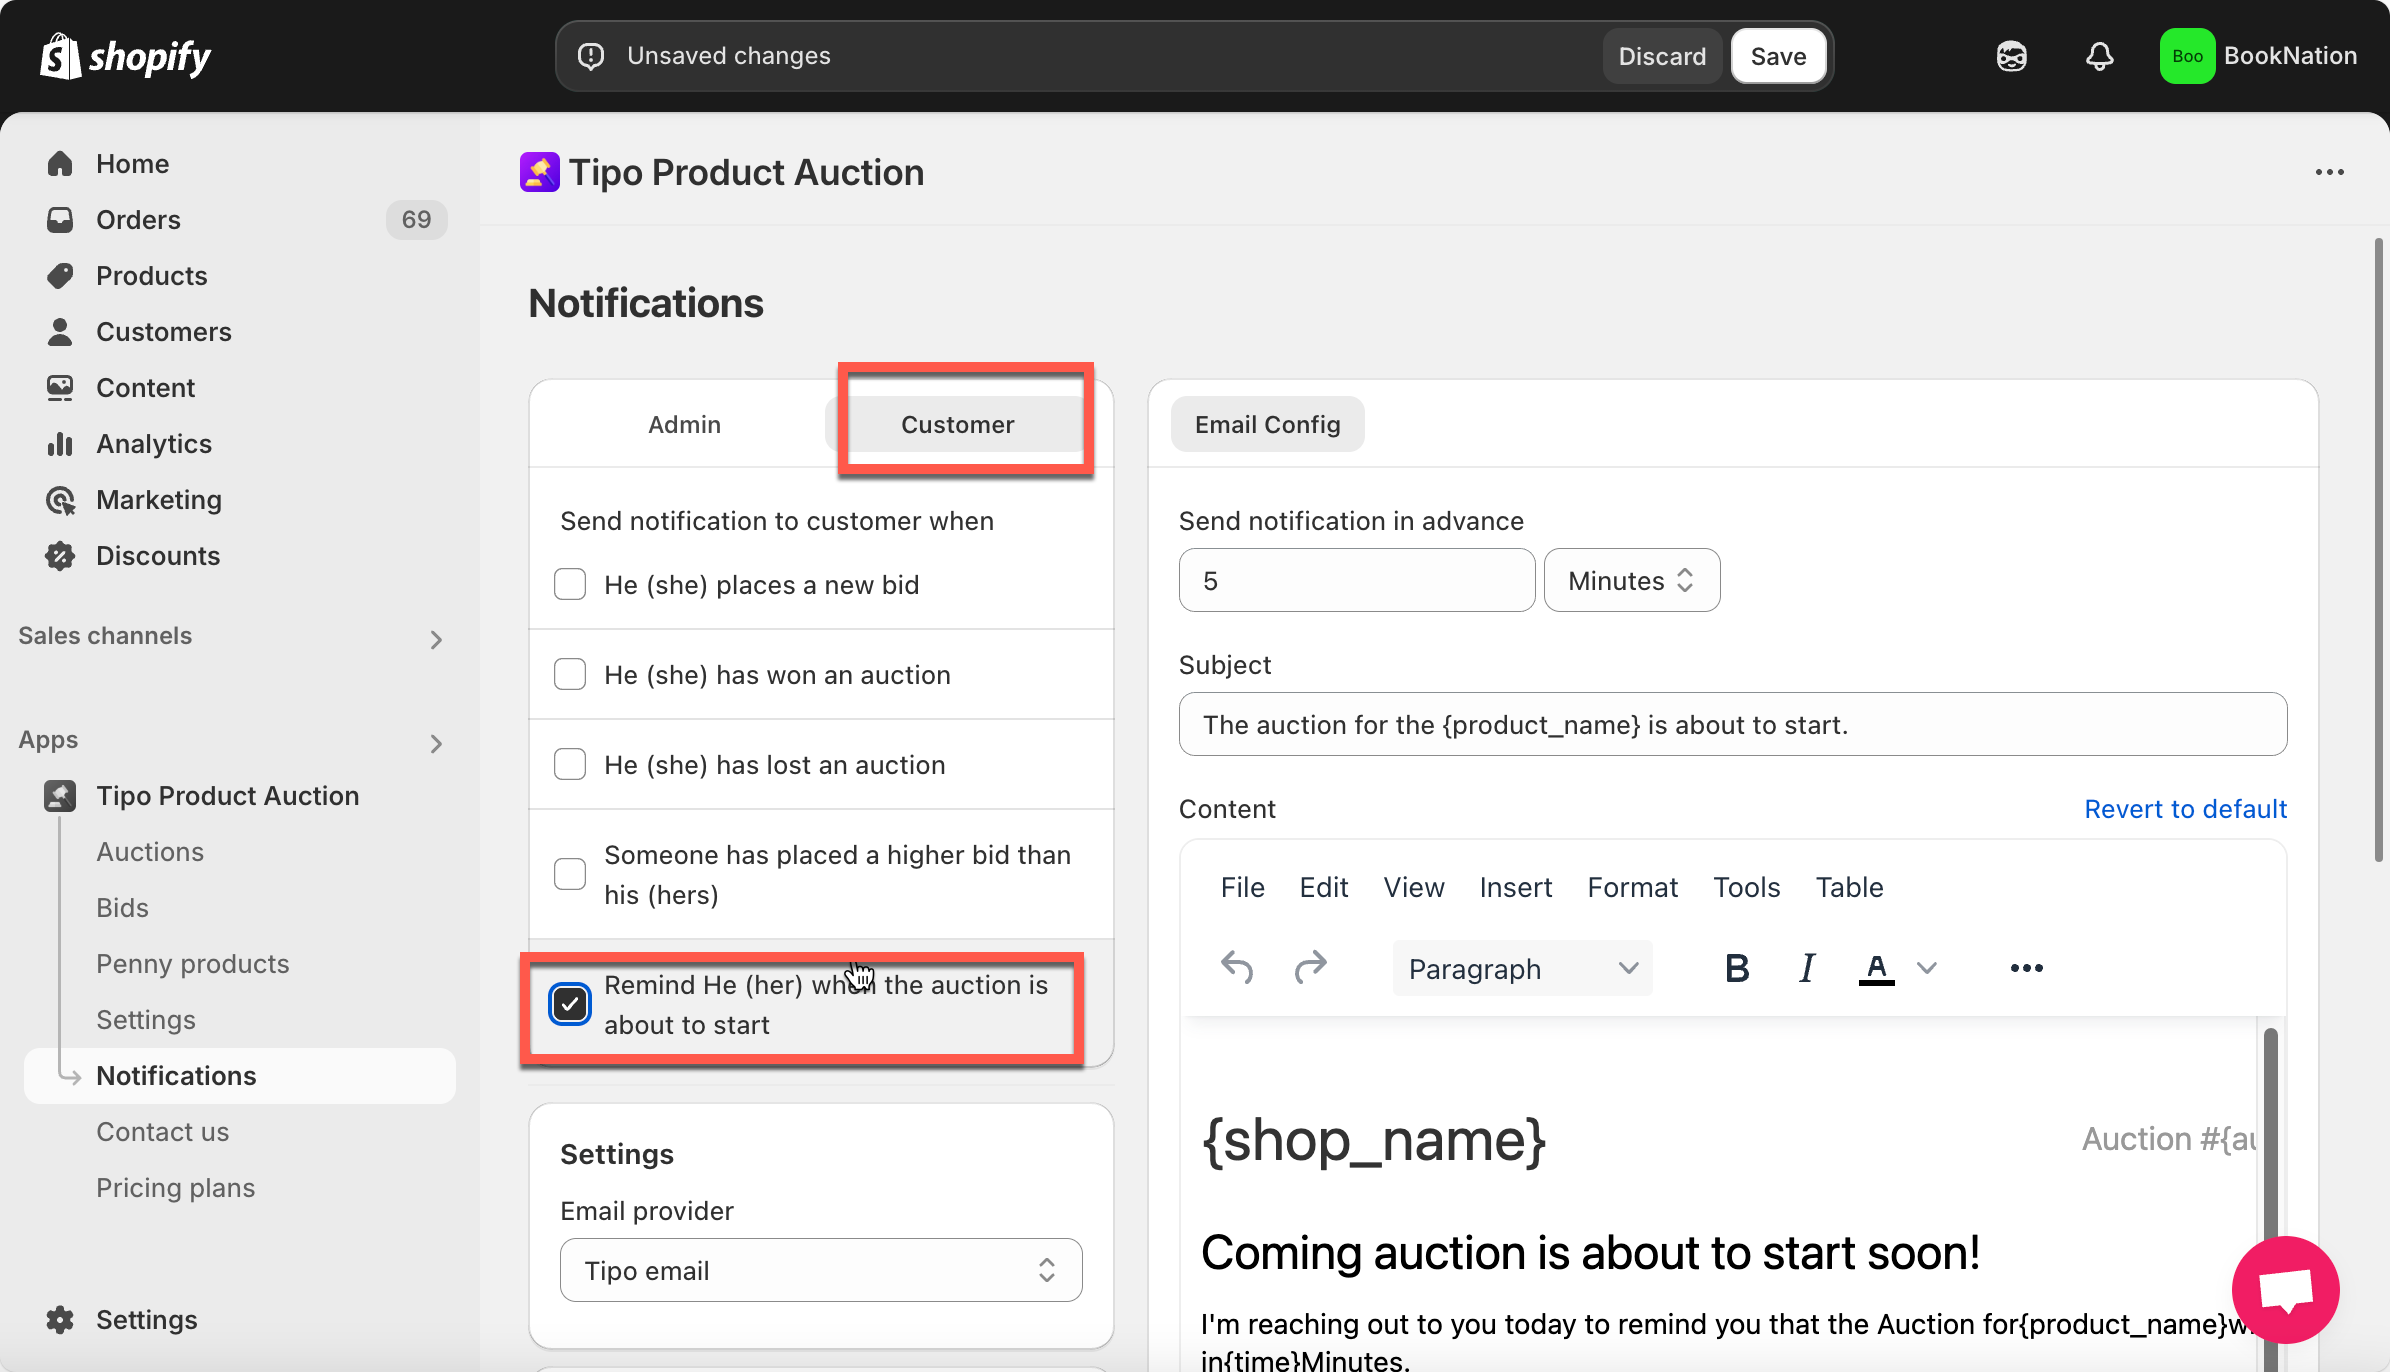Expand the Email provider select box

pyautogui.click(x=820, y=1270)
